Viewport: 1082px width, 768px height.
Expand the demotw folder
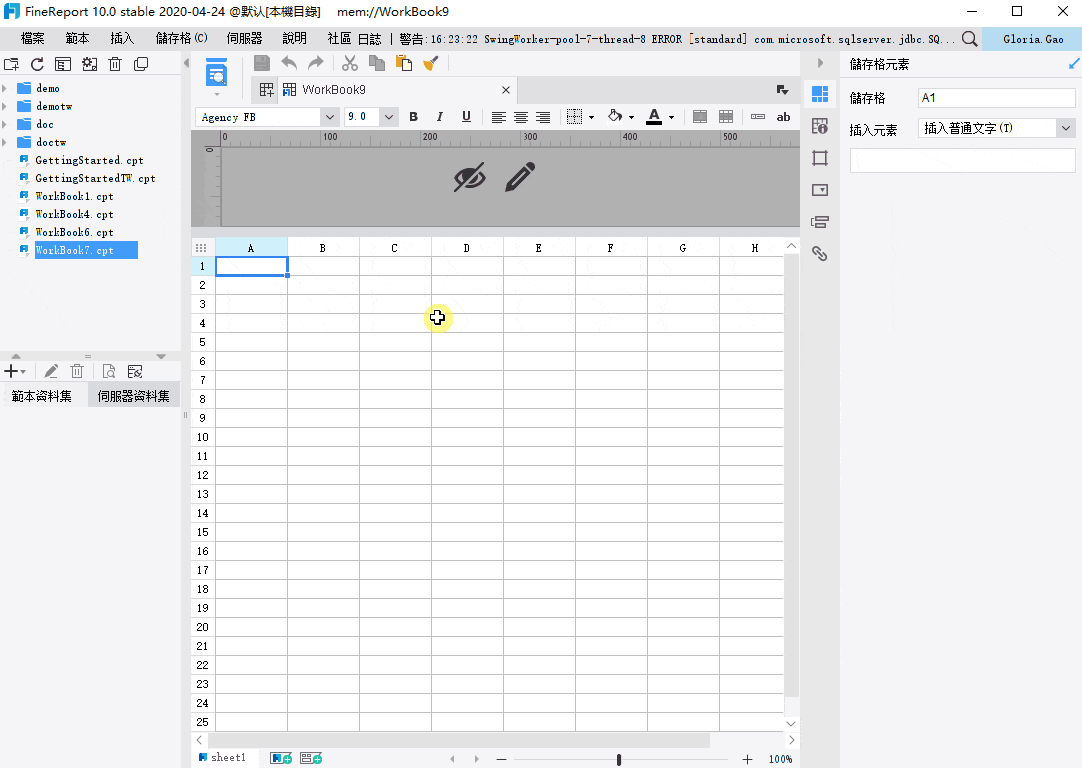pyautogui.click(x=5, y=106)
